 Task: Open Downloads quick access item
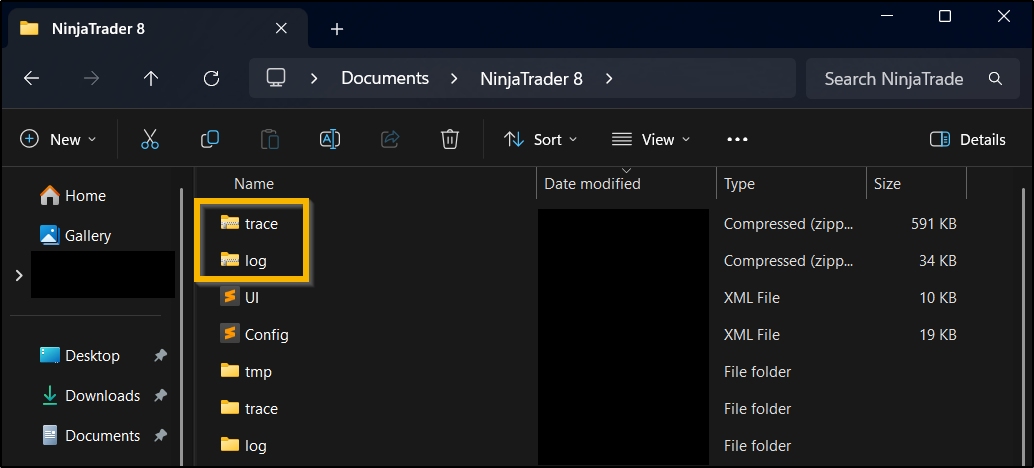point(90,395)
